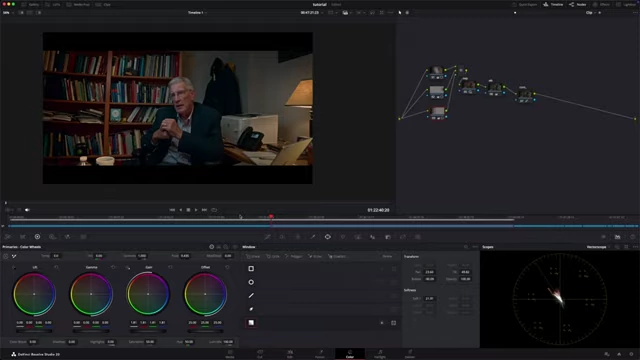Image resolution: width=640 pixels, height=360 pixels.
Task: Open the Vectorscope type dropdown
Action: click(x=598, y=247)
